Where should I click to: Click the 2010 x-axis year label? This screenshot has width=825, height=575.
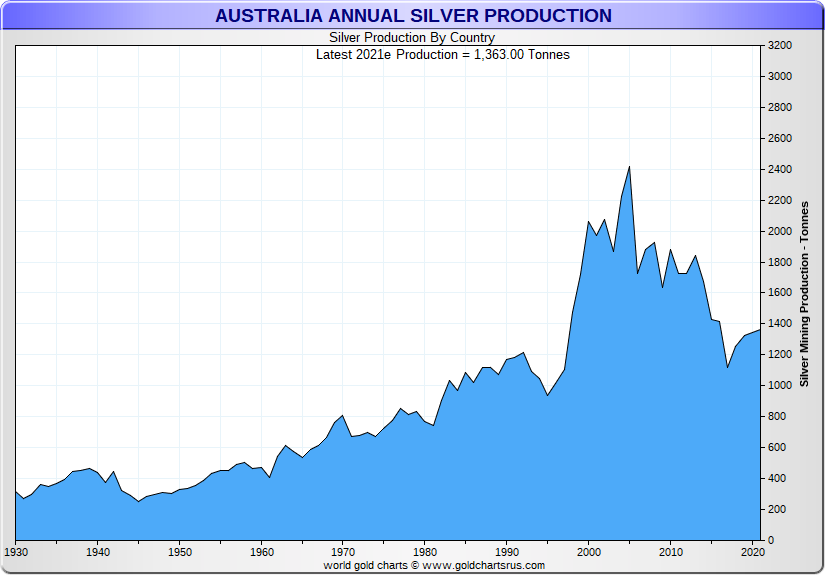pos(670,552)
